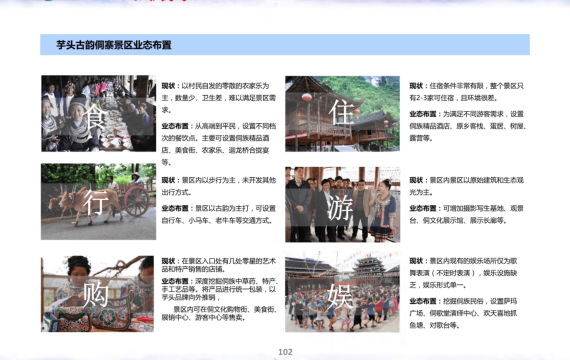The height and width of the screenshot is (360, 570).
Task: Click text 从高端到平民，设置不同档
Action: 236,126
